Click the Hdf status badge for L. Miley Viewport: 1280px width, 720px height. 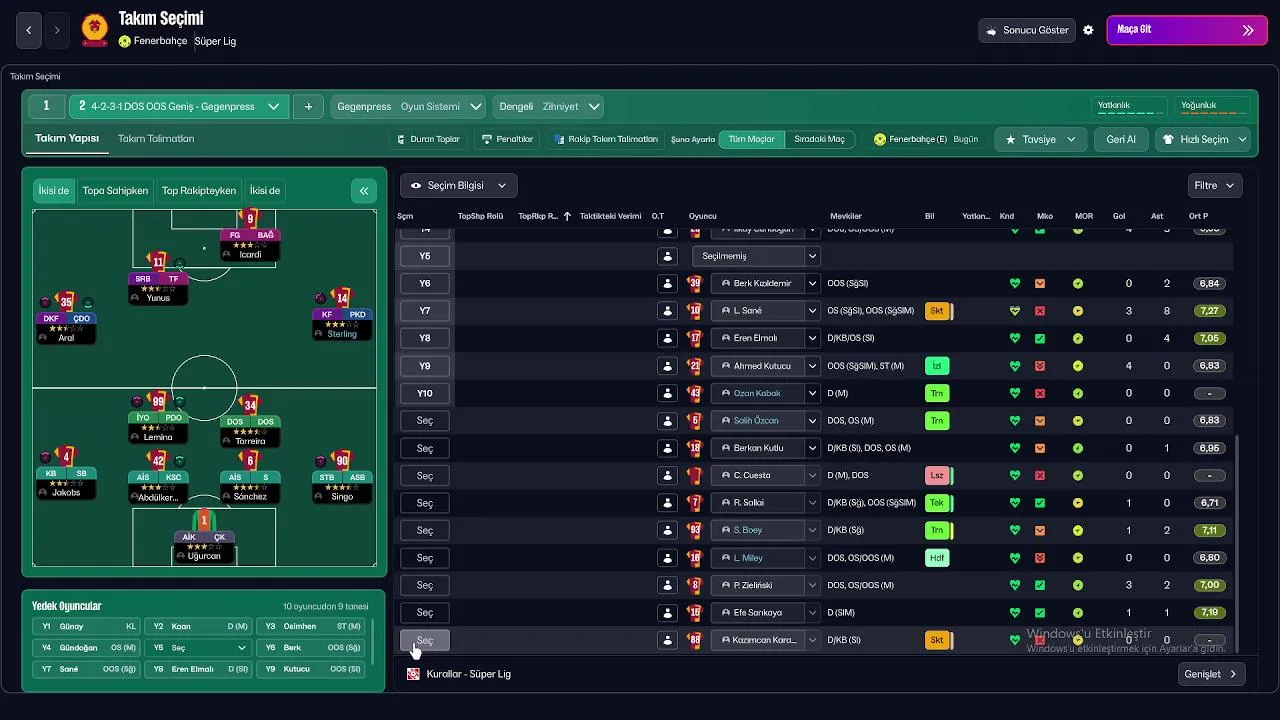(x=937, y=558)
